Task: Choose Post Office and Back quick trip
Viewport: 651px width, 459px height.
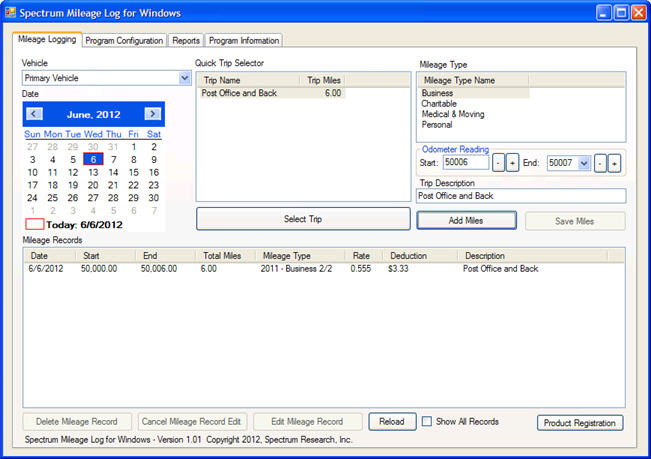Action: pos(243,93)
